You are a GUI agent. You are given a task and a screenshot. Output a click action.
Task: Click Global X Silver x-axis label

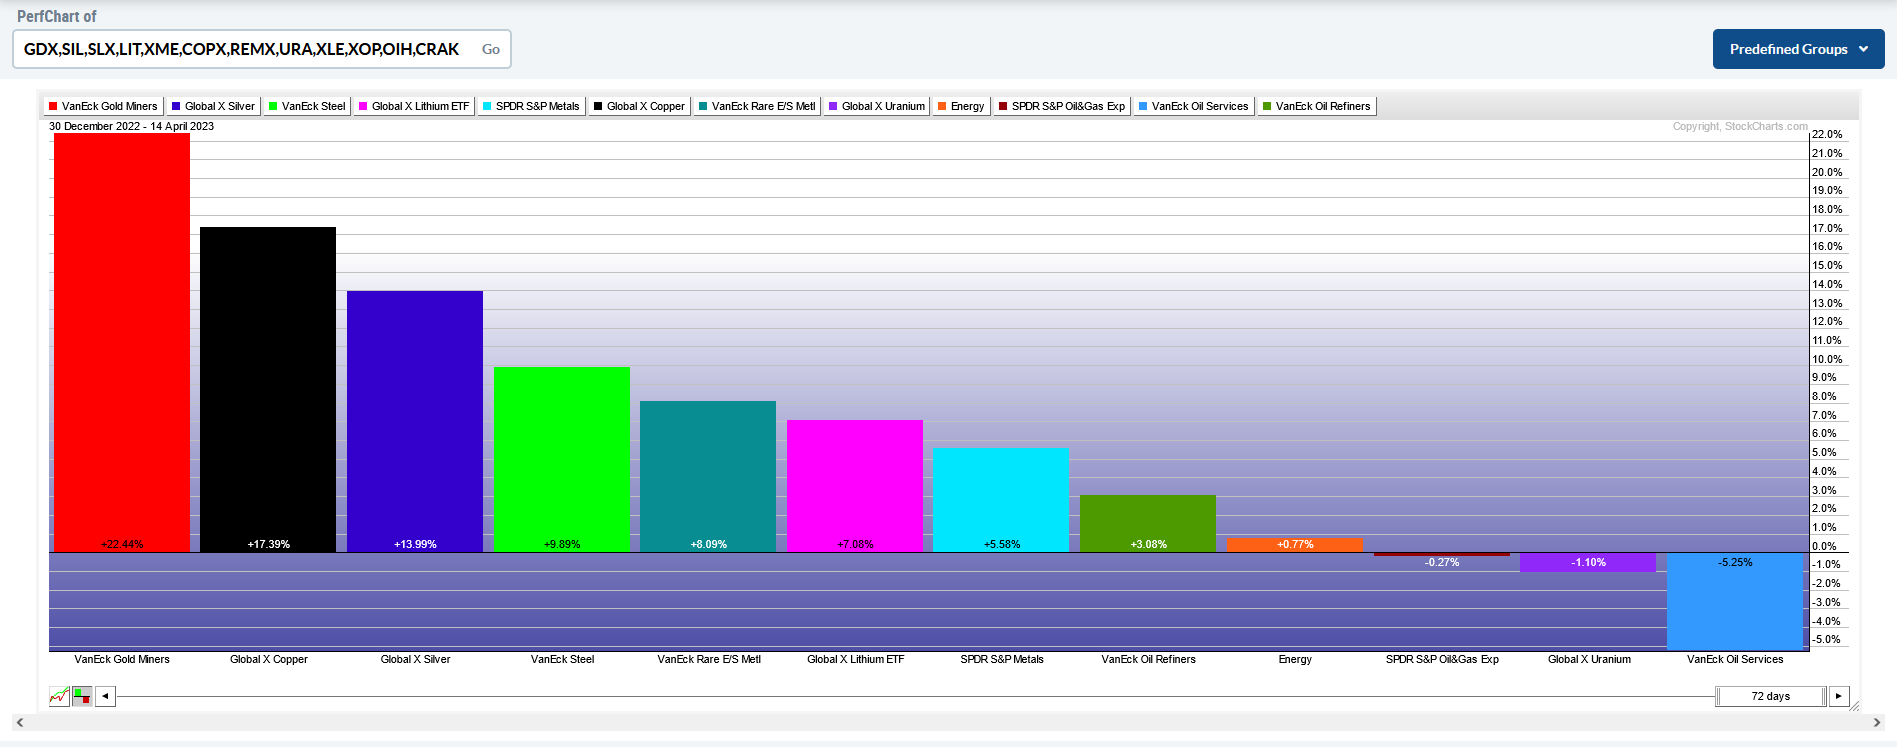(x=415, y=659)
